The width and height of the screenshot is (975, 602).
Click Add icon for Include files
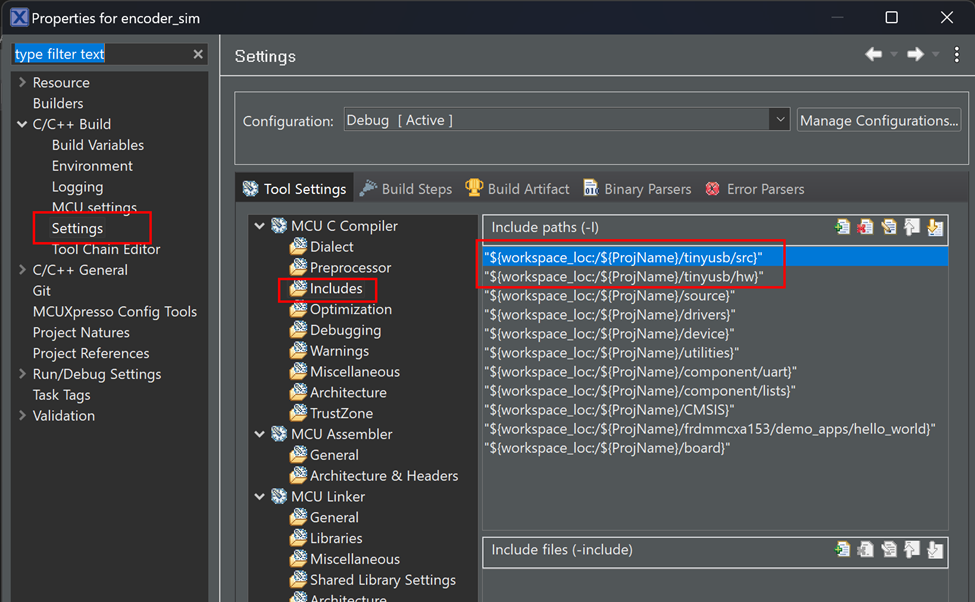tap(843, 549)
